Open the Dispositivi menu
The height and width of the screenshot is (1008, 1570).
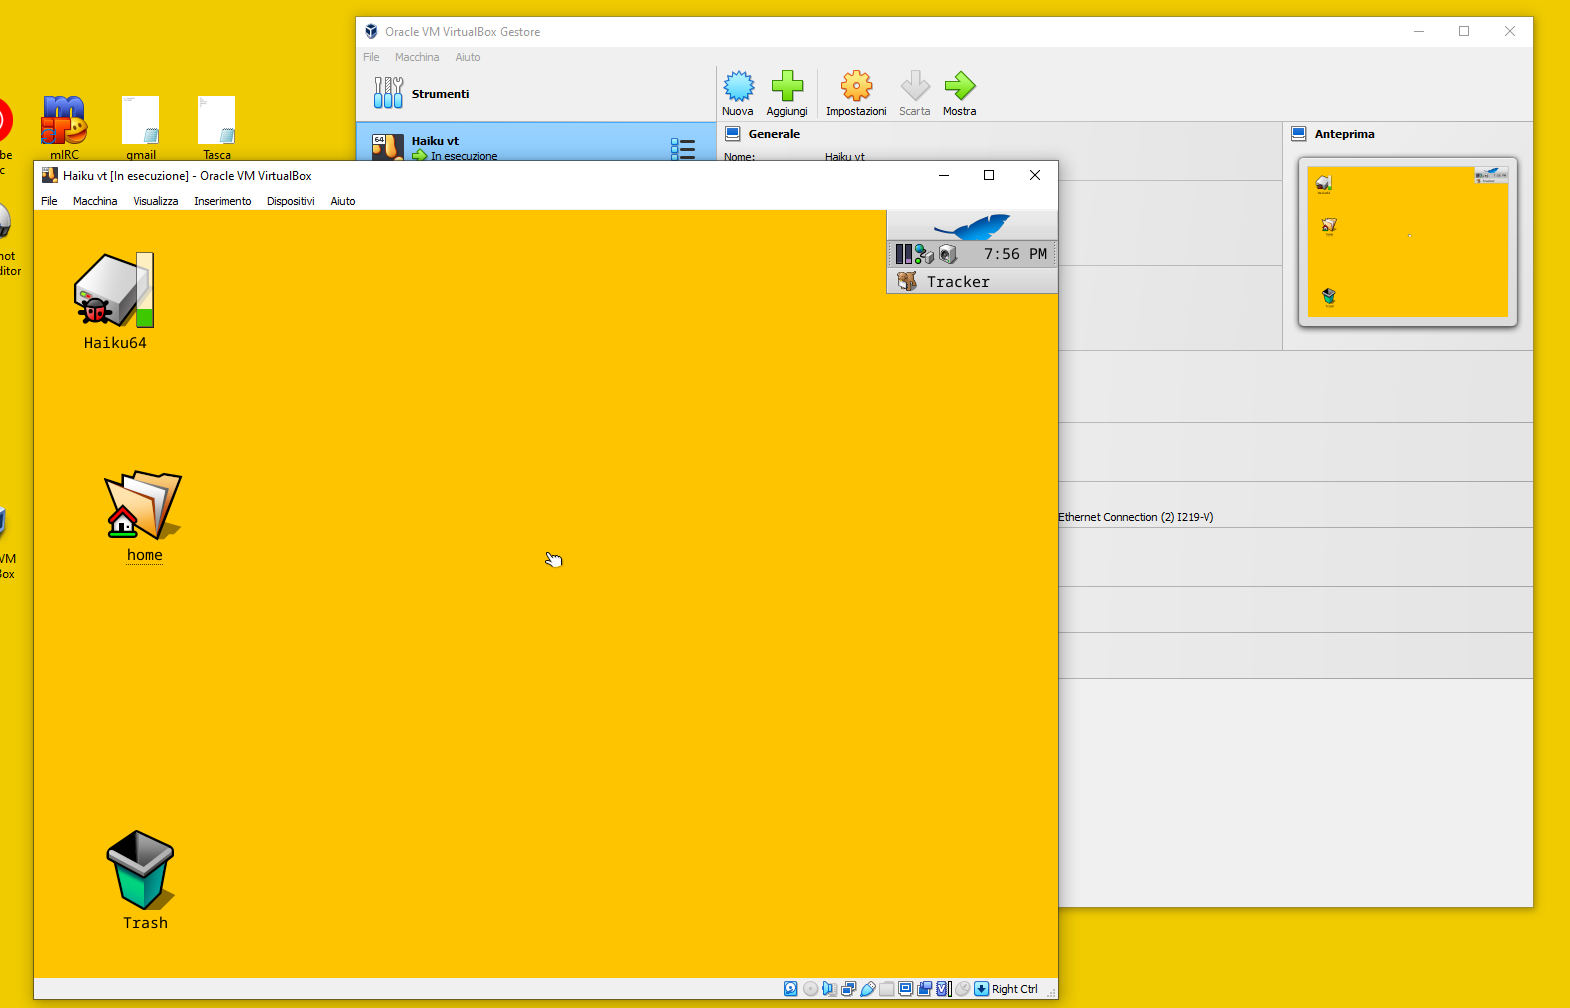291,201
